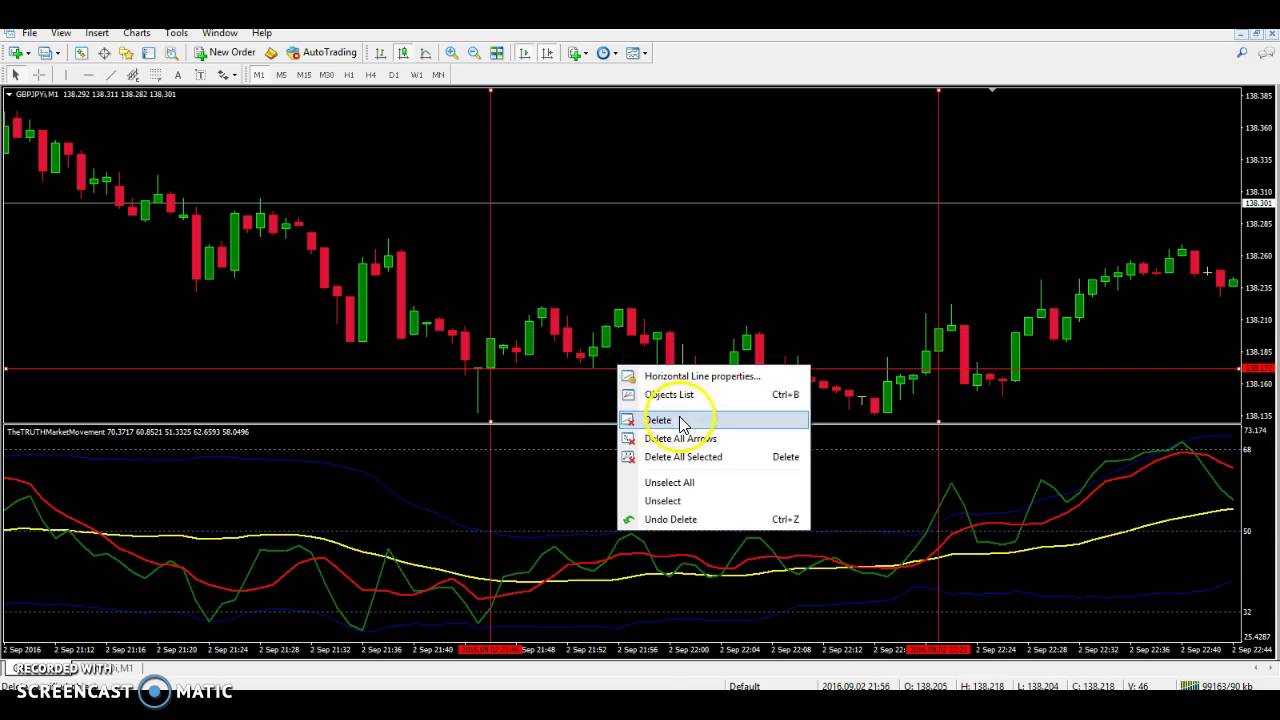Zoom in on the chart
Image resolution: width=1280 pixels, height=720 pixels.
tap(452, 53)
